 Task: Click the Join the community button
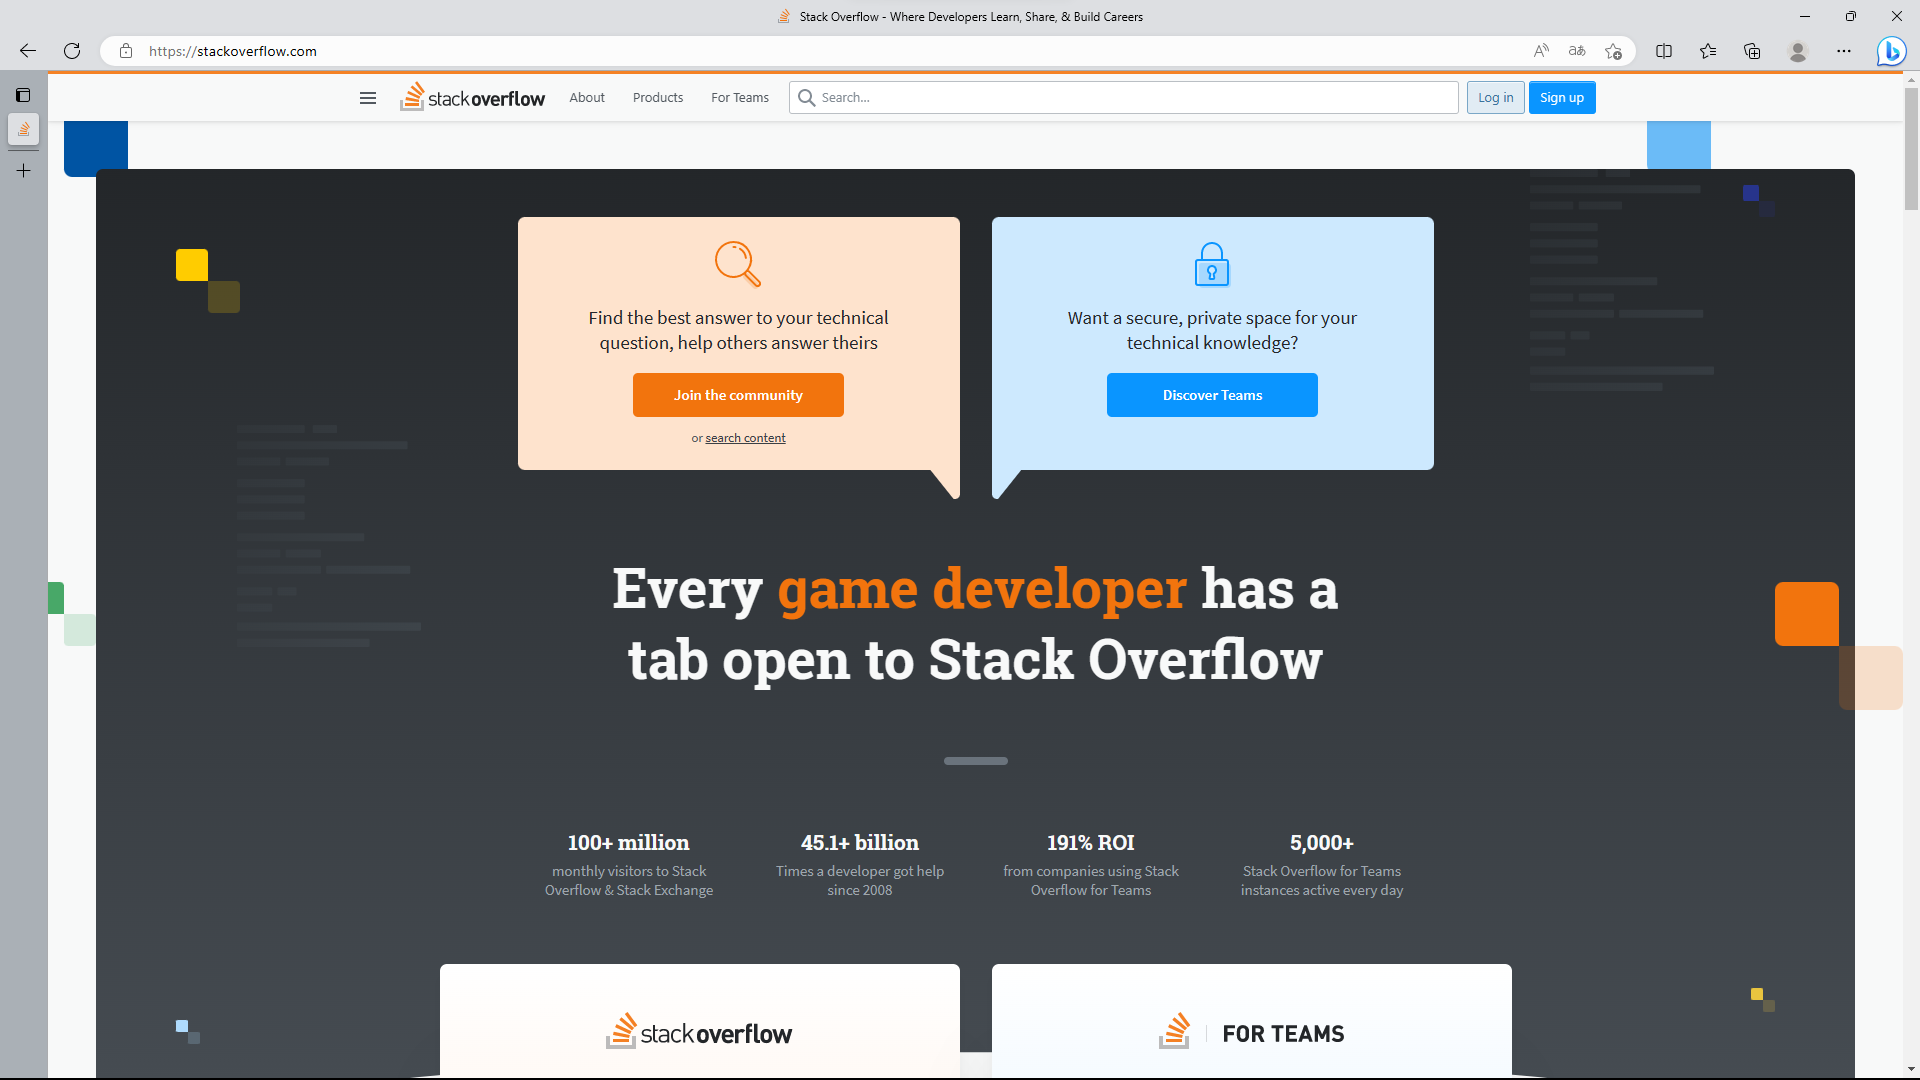tap(738, 394)
